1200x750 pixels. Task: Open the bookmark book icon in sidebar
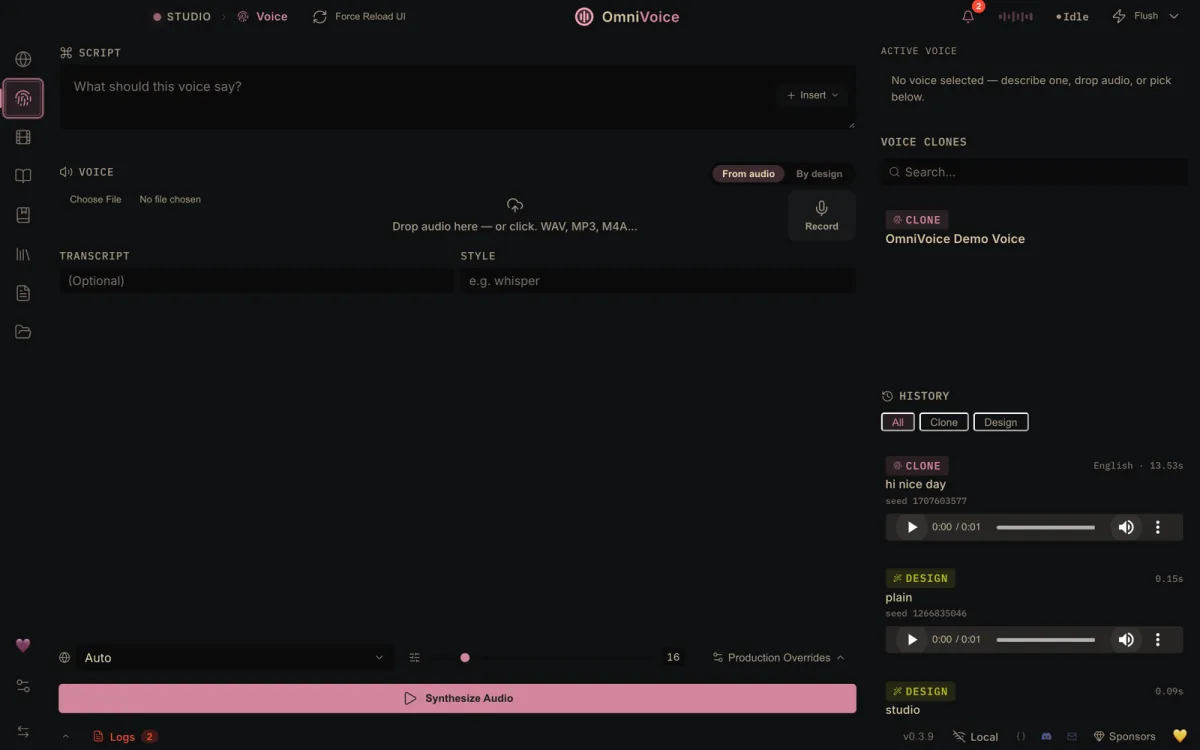click(23, 215)
